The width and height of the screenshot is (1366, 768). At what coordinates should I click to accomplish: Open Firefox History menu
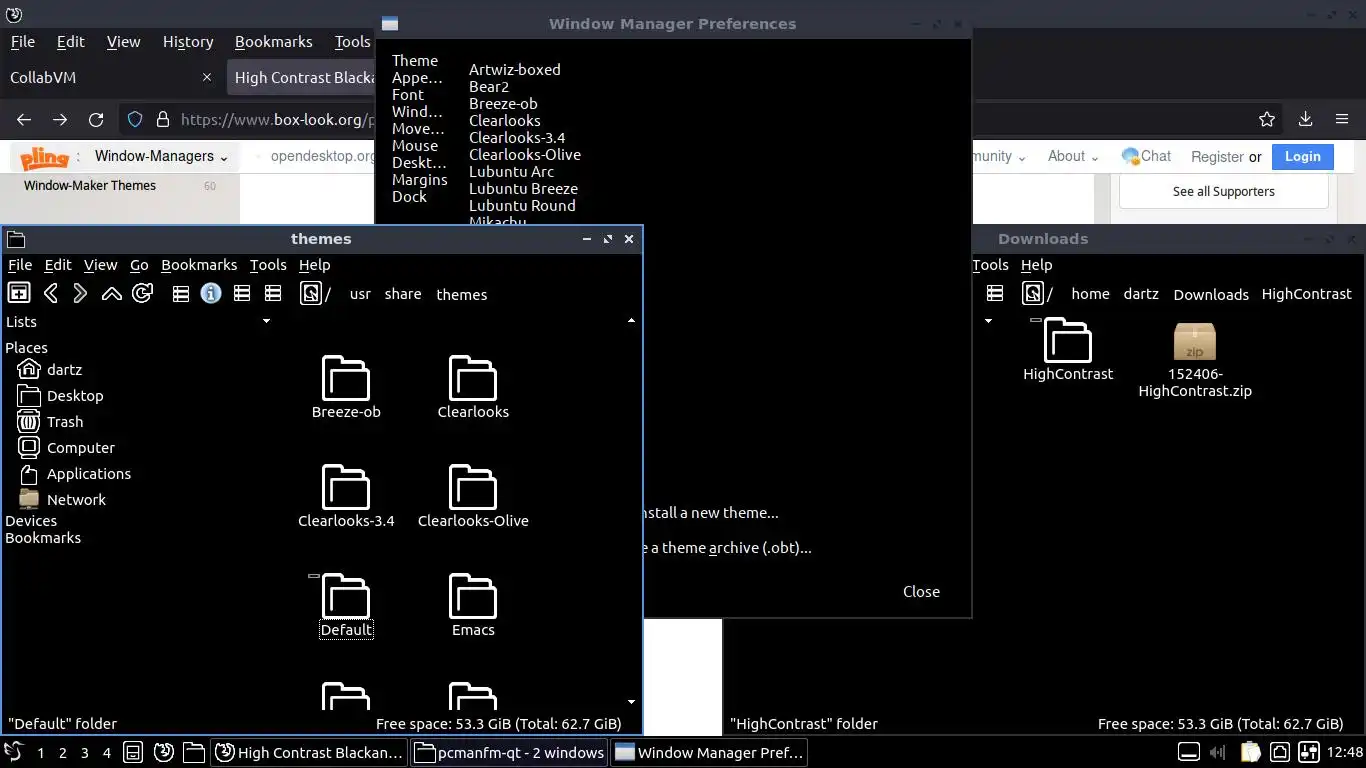click(188, 41)
